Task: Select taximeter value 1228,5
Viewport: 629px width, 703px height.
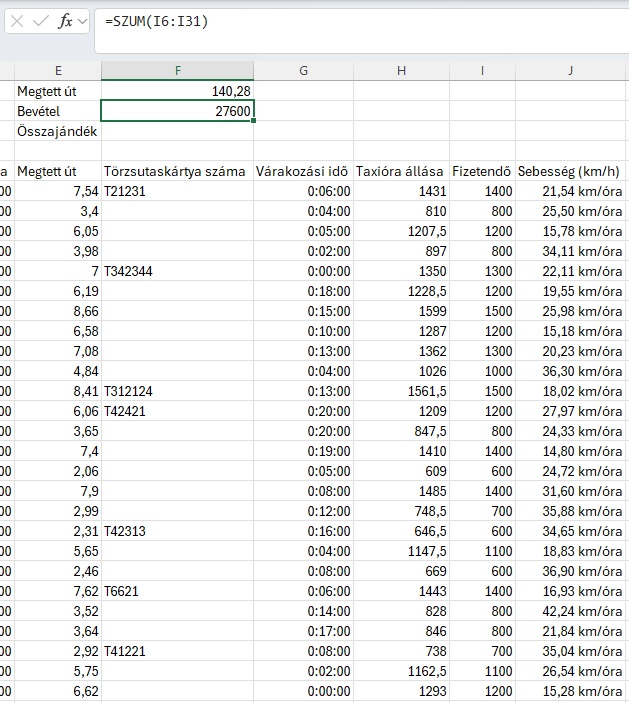Action: point(401,291)
